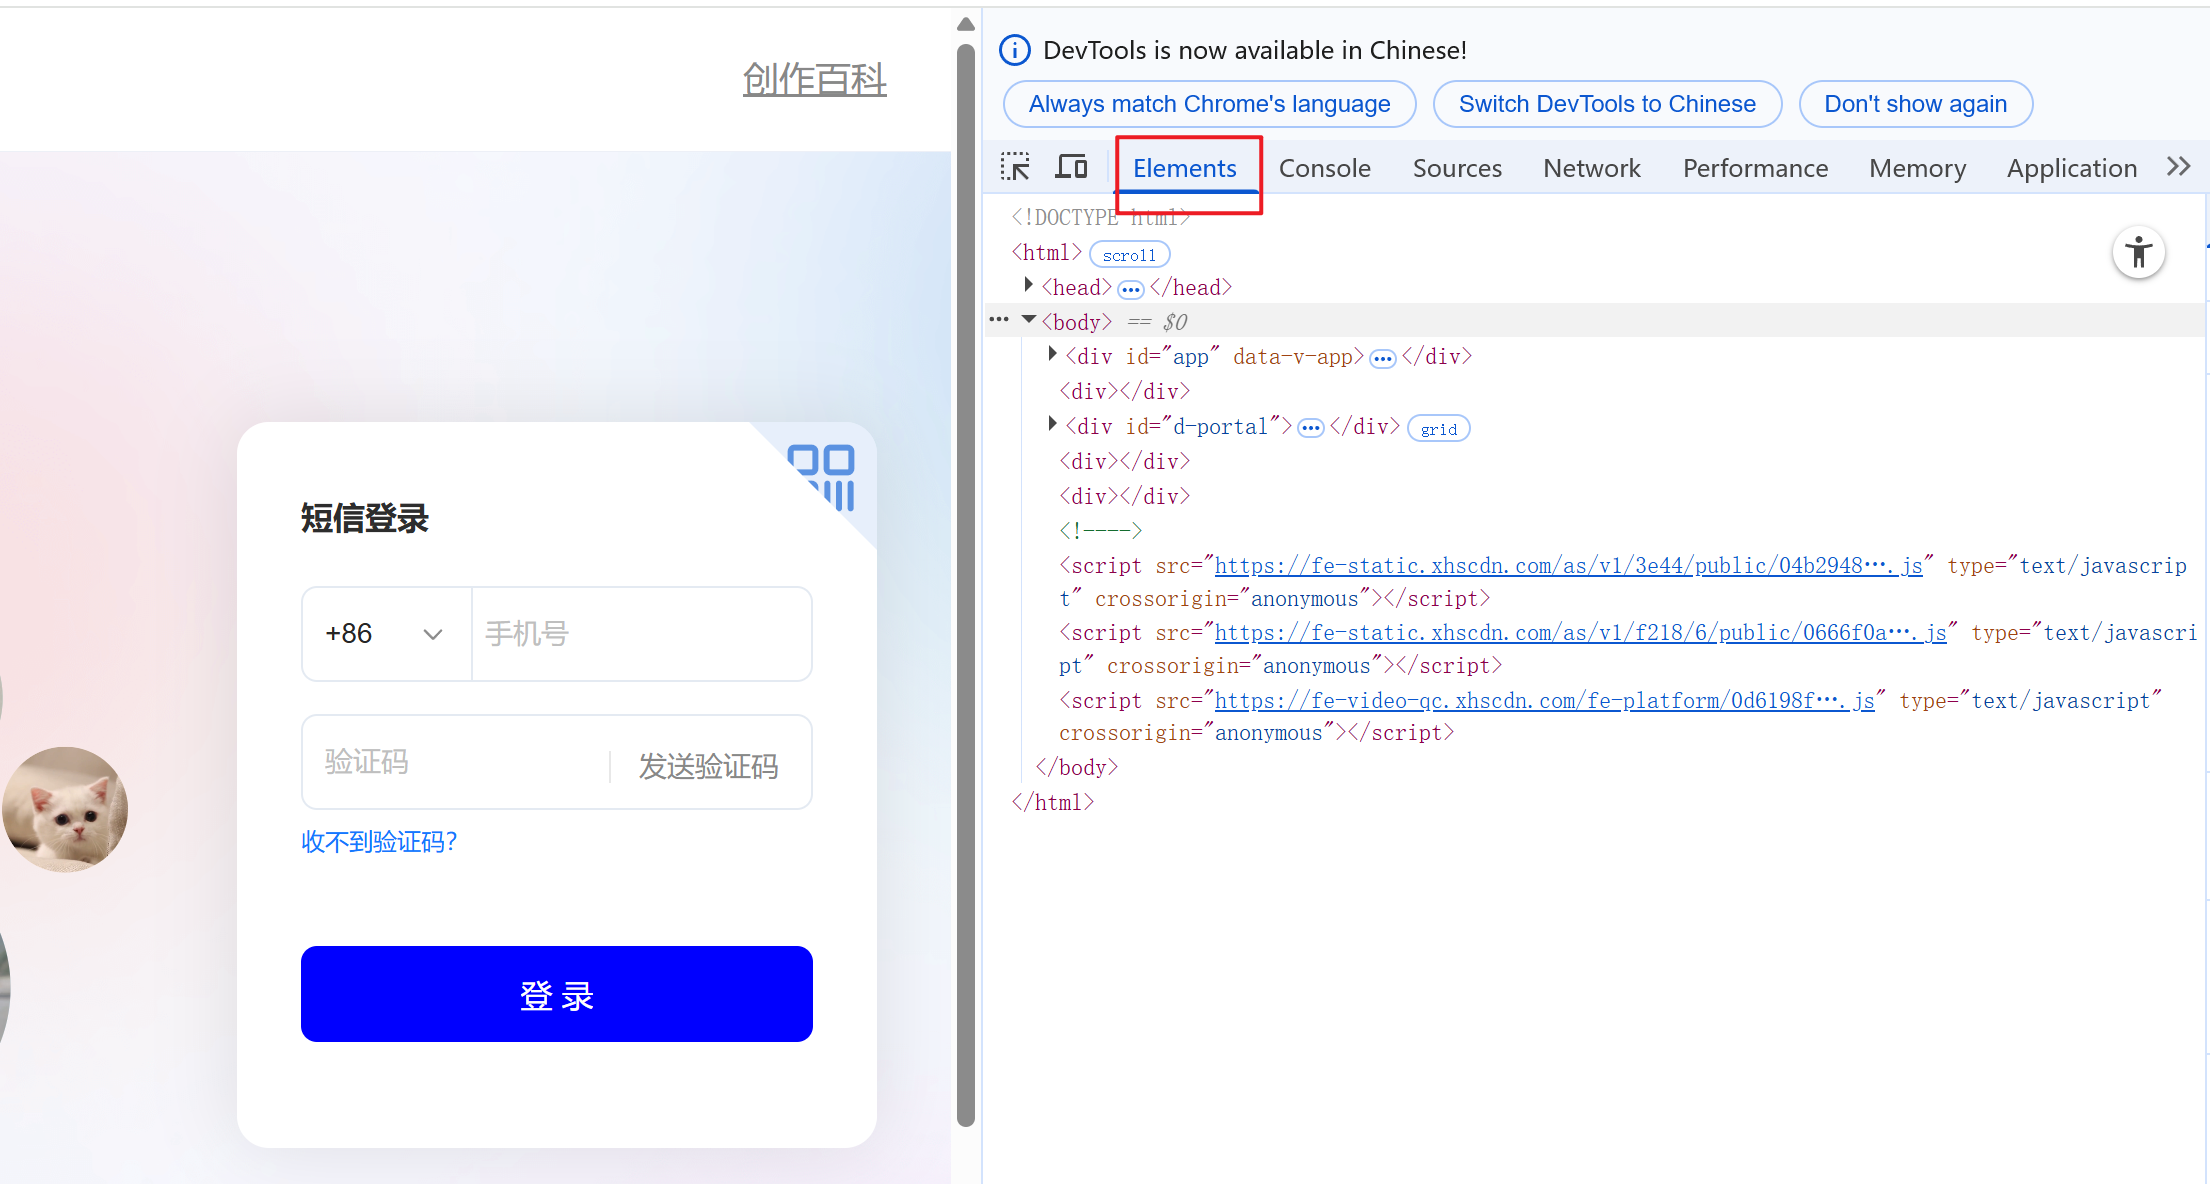
Task: Collapse the body element node
Action: (x=1028, y=320)
